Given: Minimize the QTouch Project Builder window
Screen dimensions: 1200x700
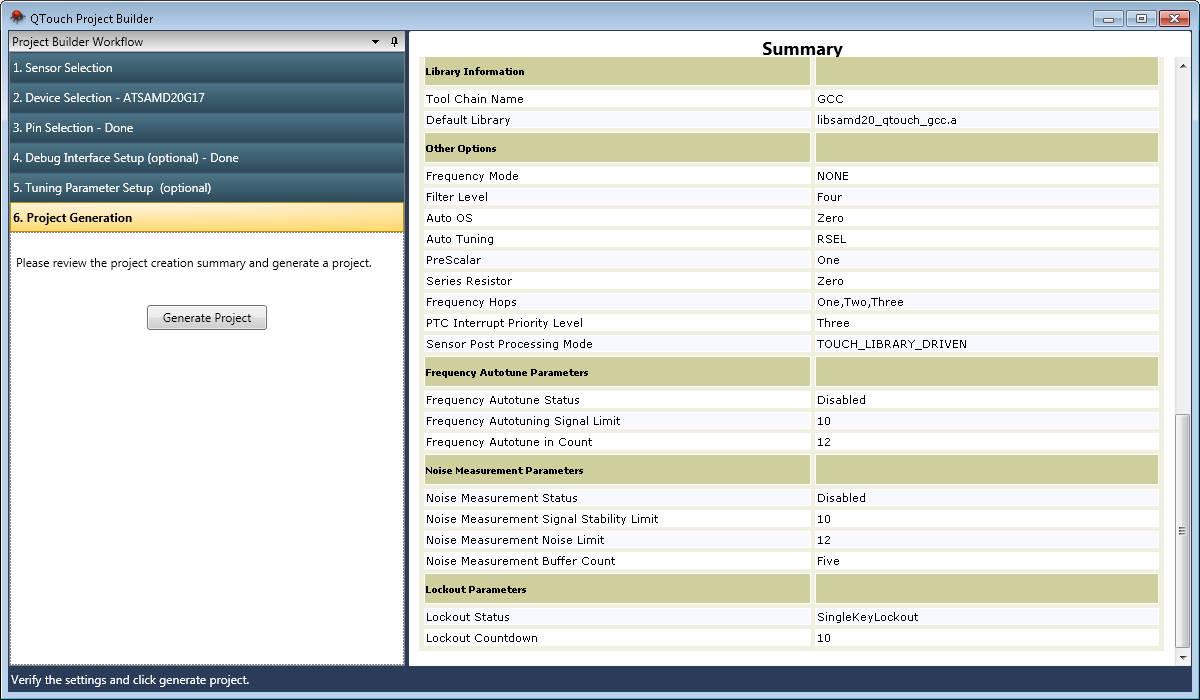Looking at the screenshot, I should pyautogui.click(x=1108, y=18).
